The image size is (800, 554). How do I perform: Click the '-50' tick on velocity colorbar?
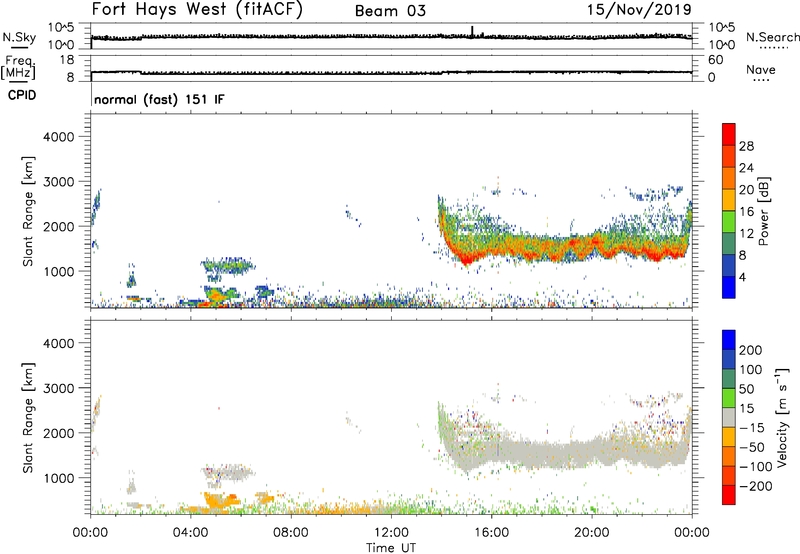pos(752,447)
